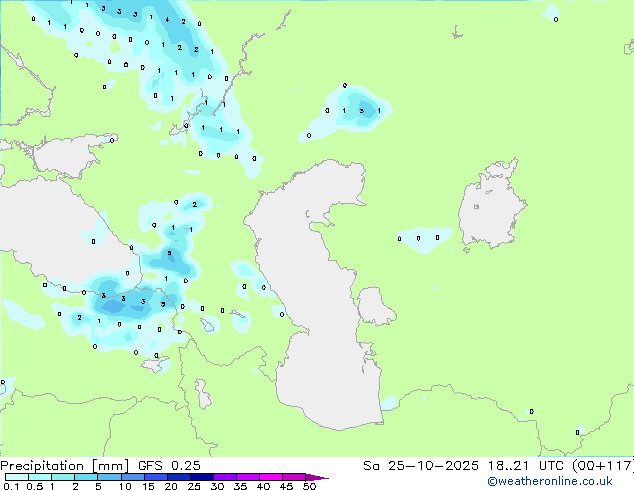
Task: Click the "35" legend scale label
Action: pyautogui.click(x=240, y=486)
